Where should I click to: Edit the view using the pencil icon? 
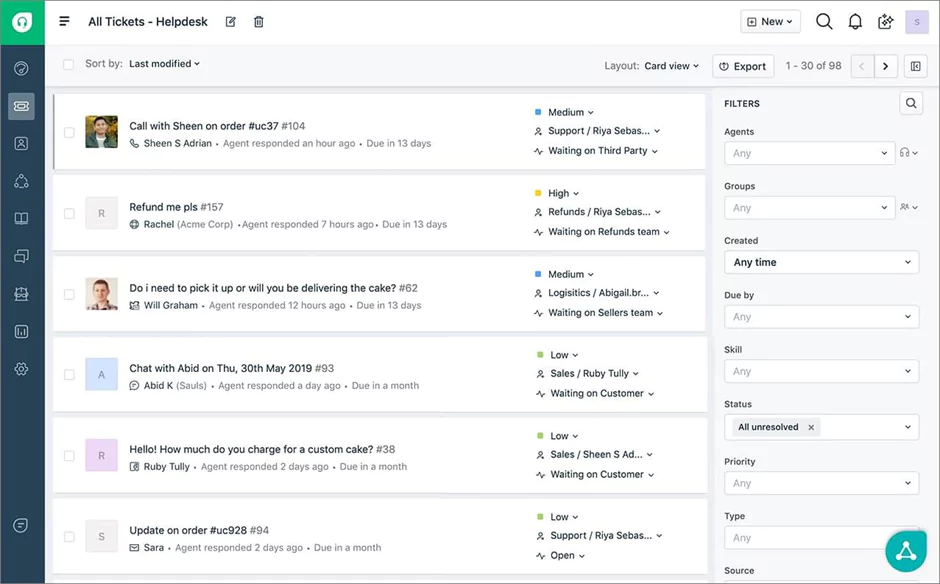229,21
